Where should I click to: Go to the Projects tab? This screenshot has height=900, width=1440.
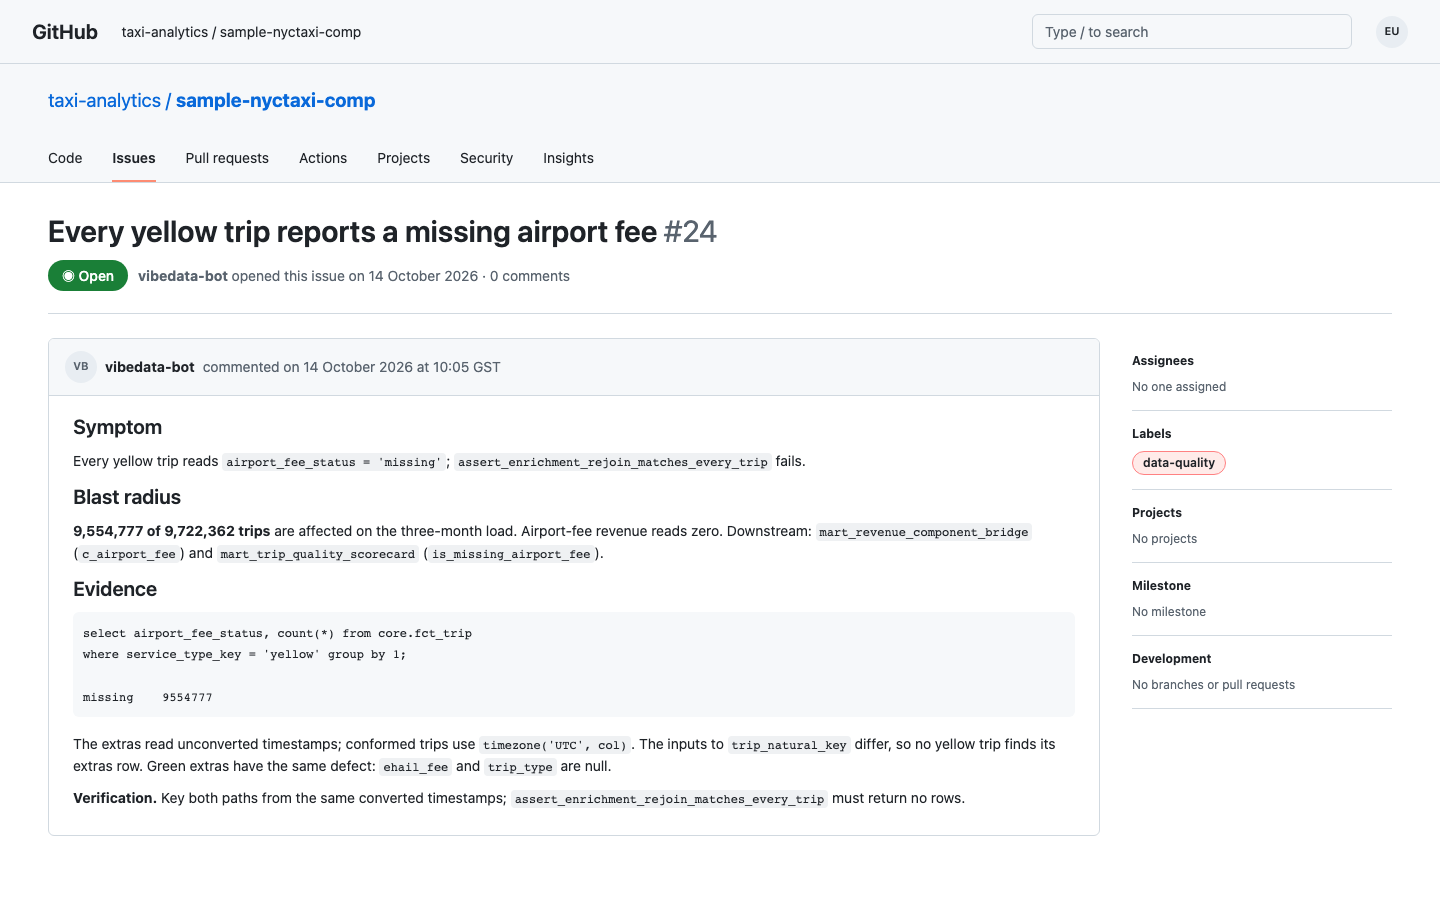403,158
